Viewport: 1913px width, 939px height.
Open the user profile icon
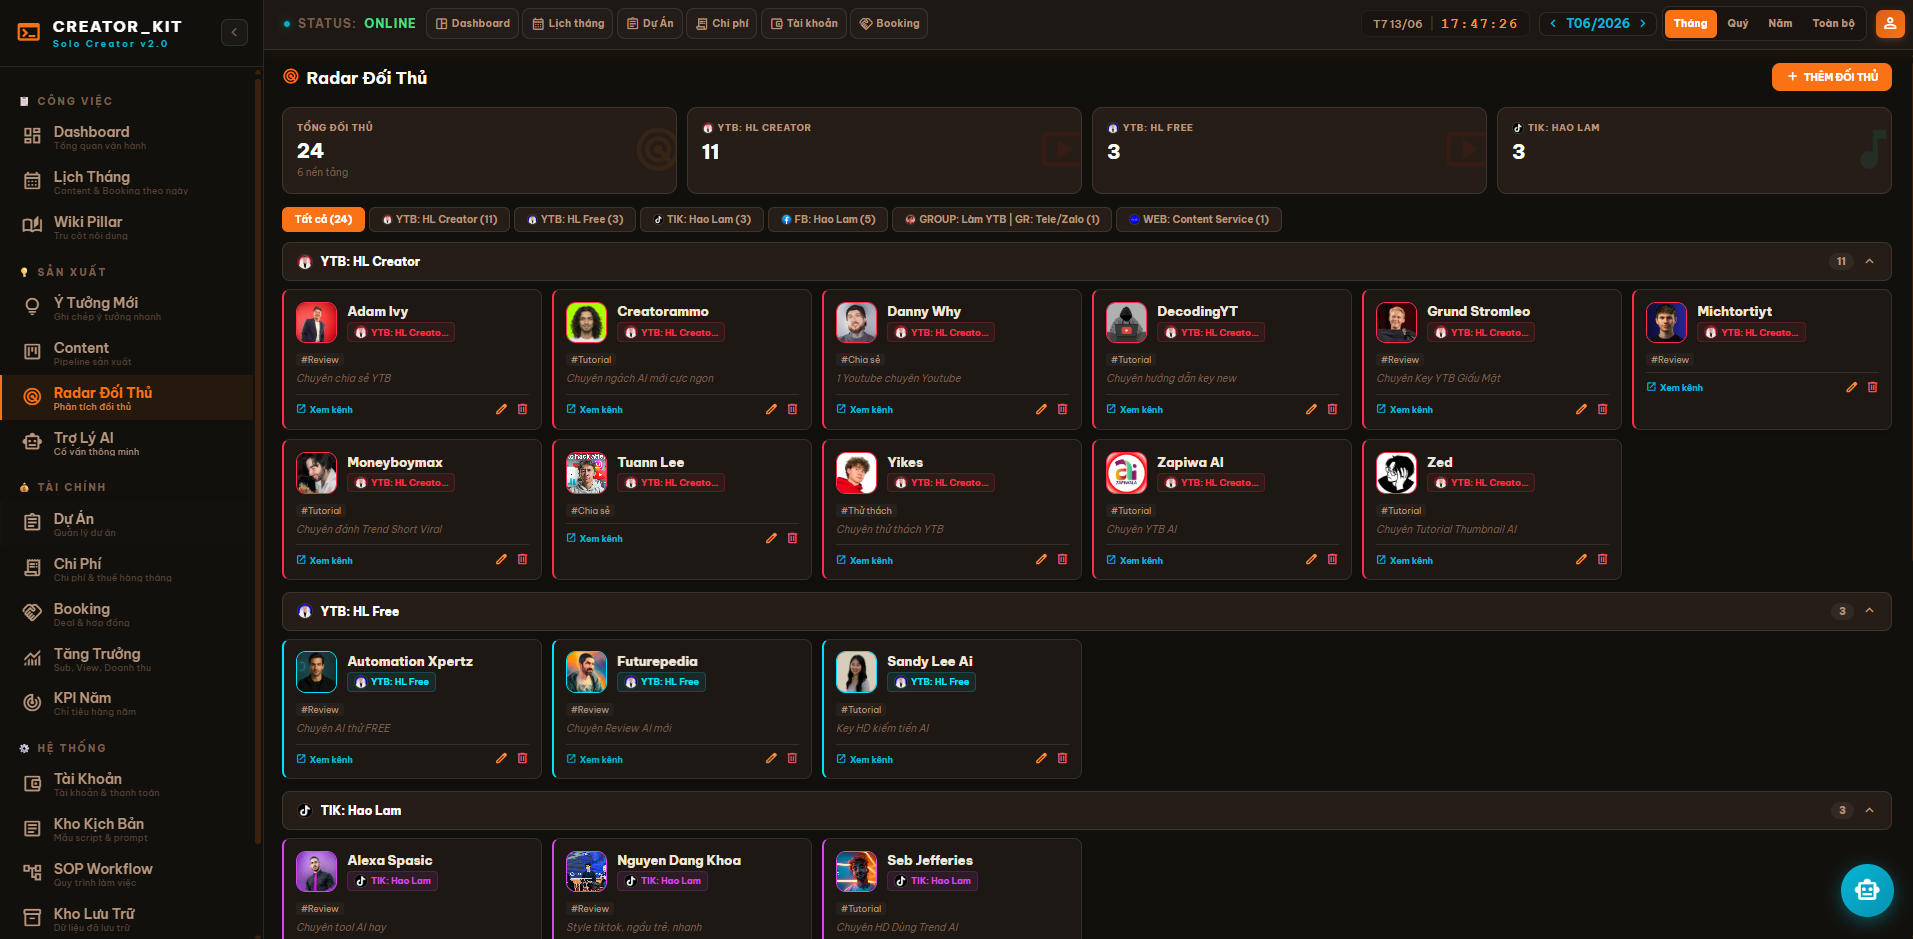click(x=1889, y=23)
